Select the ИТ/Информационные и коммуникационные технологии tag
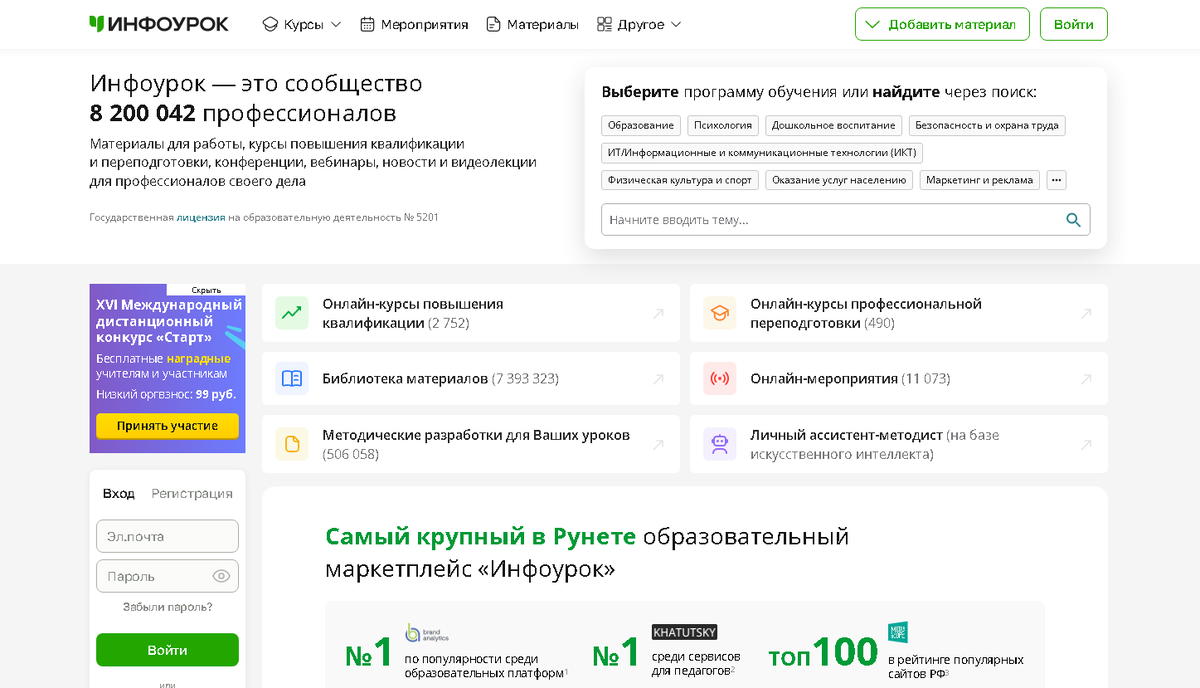The image size is (1200, 688). [x=762, y=153]
